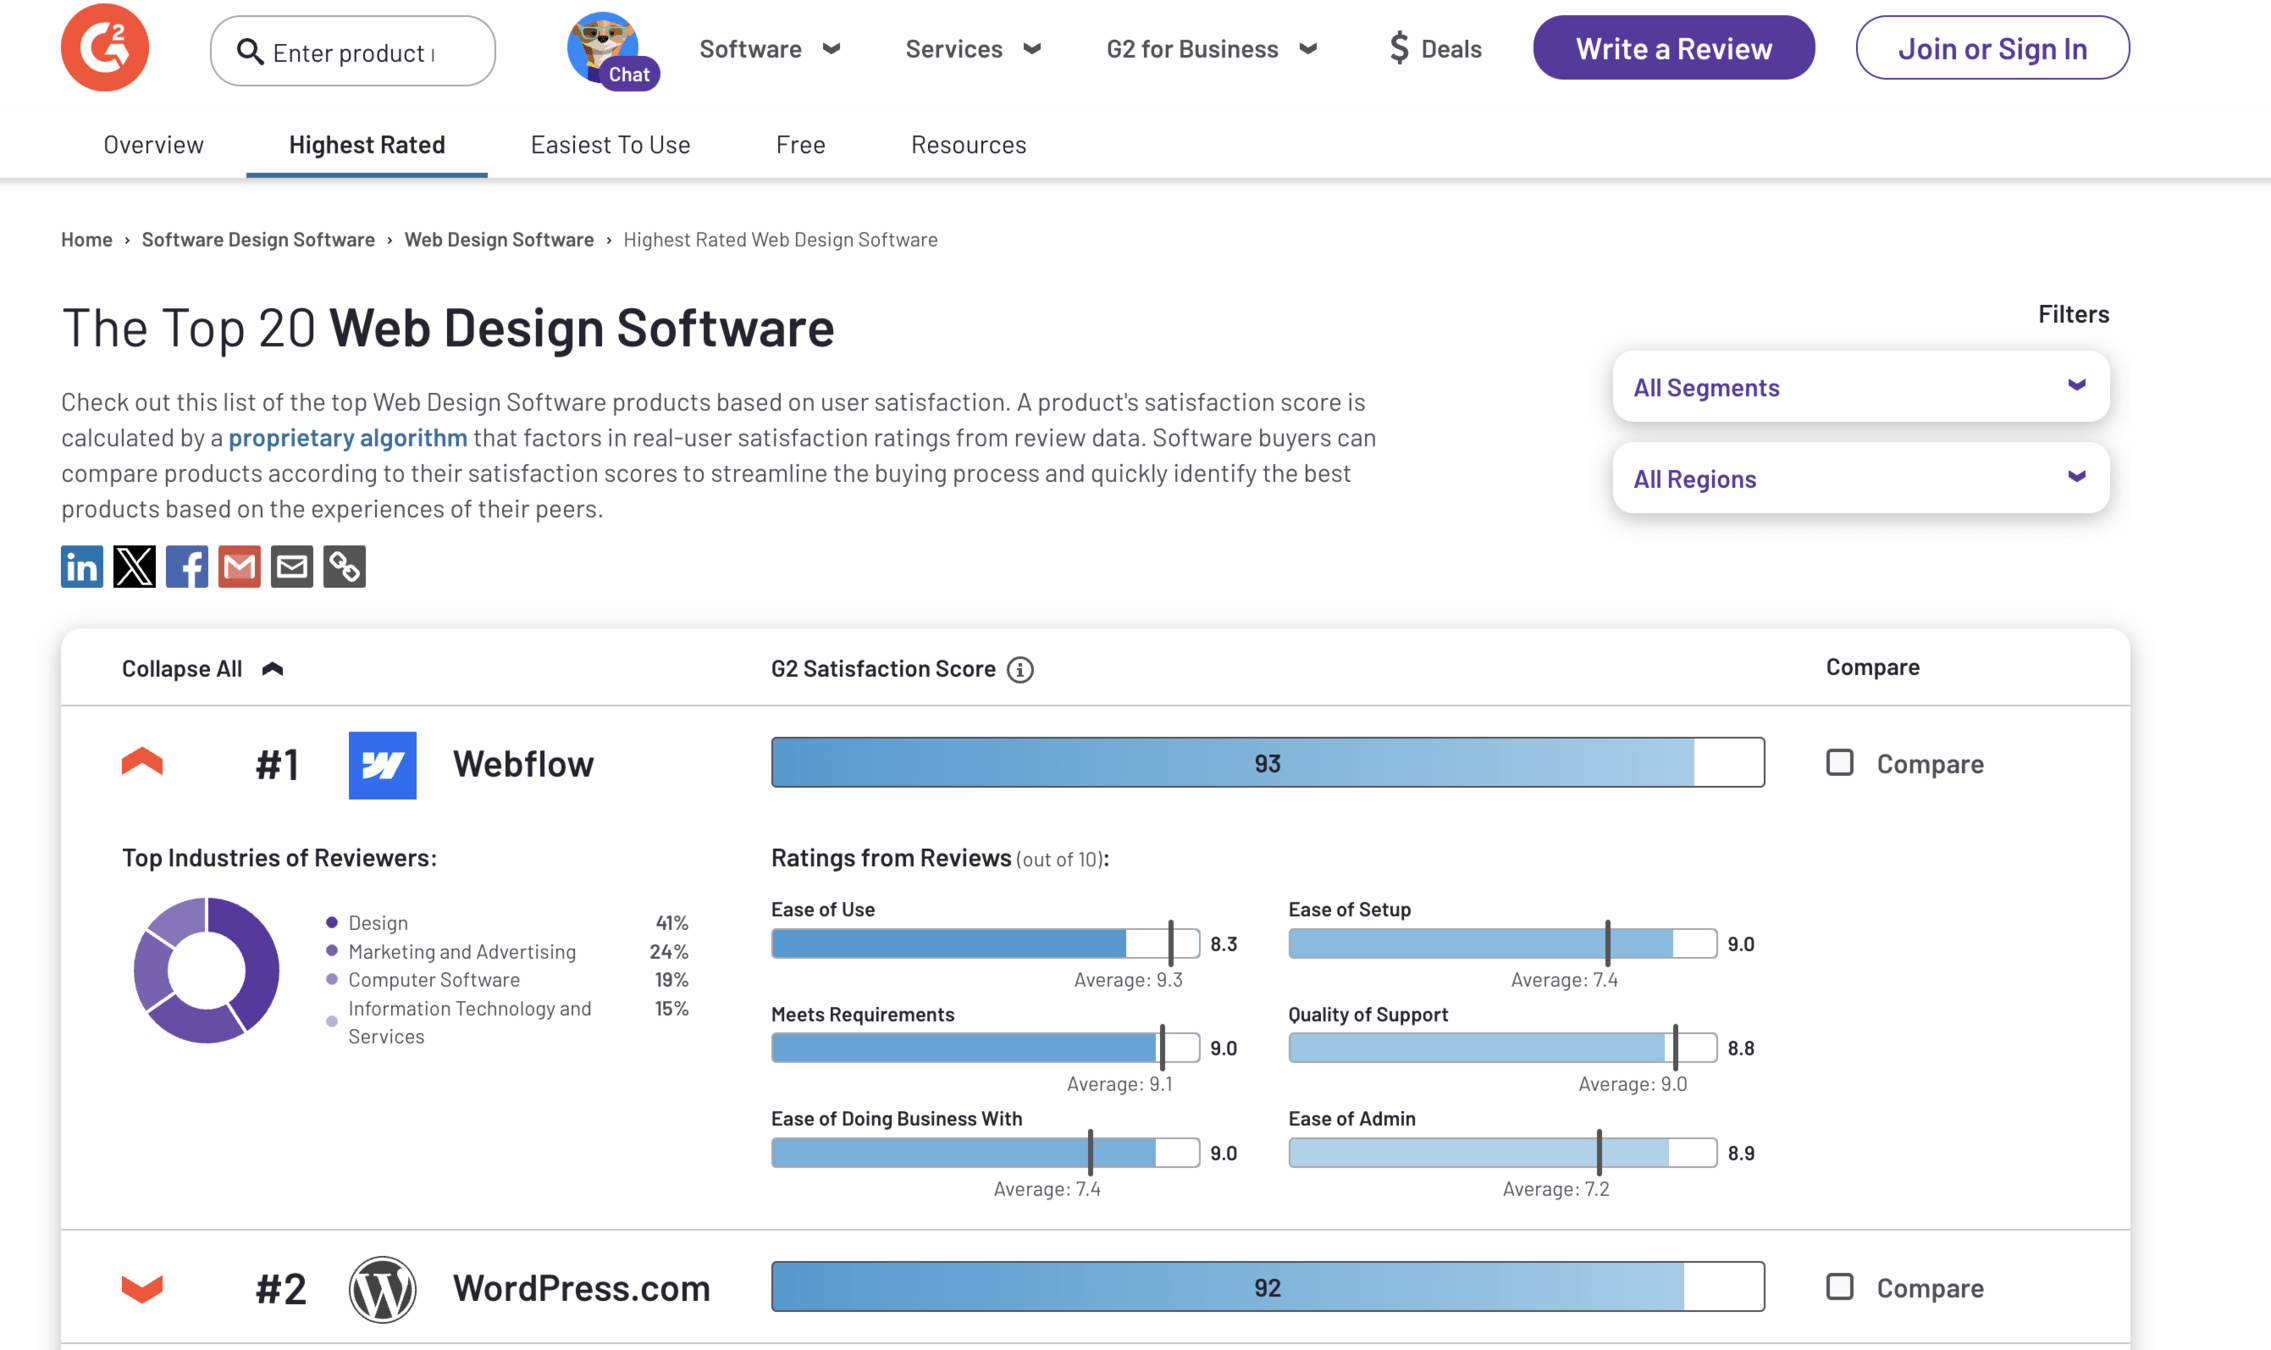
Task: Share page via Gmail icon
Action: [x=239, y=567]
